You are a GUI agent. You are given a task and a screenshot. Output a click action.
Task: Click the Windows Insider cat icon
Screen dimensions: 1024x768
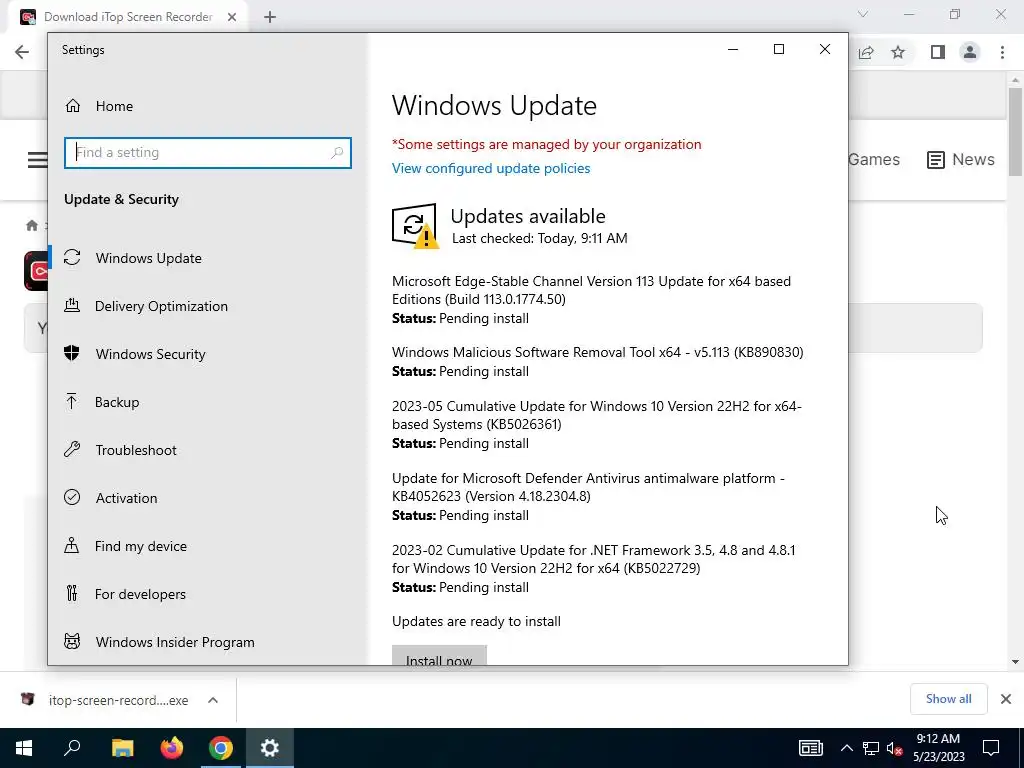(72, 641)
